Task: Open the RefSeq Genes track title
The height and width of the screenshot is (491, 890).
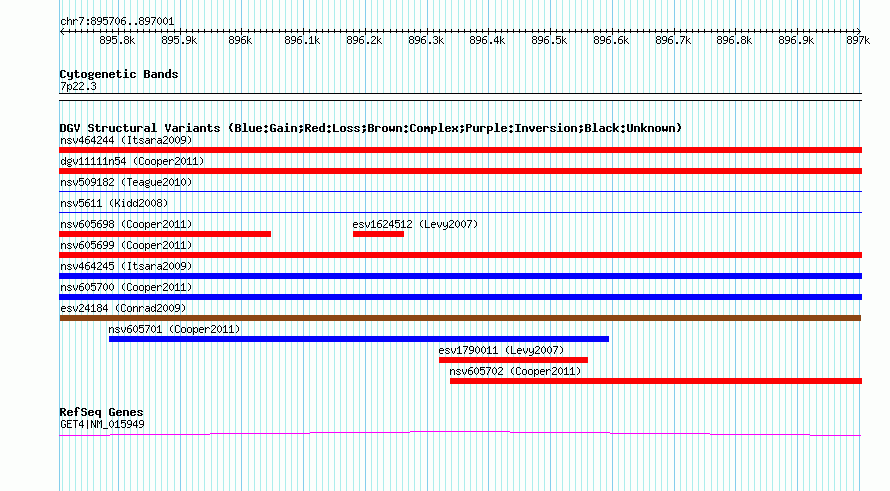Action: [101, 412]
